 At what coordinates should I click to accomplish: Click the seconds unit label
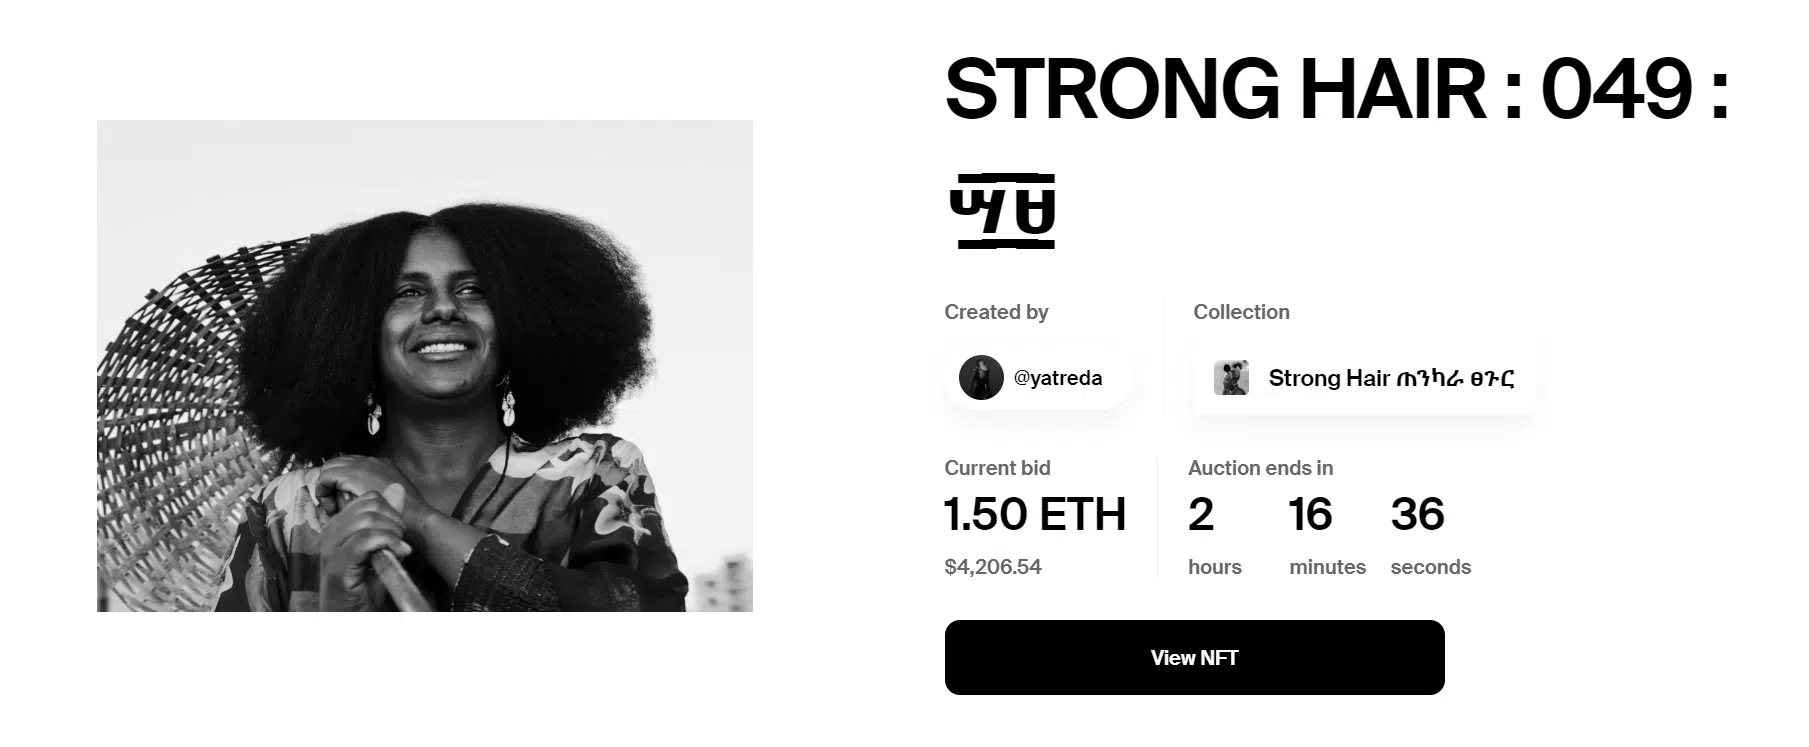click(1430, 567)
